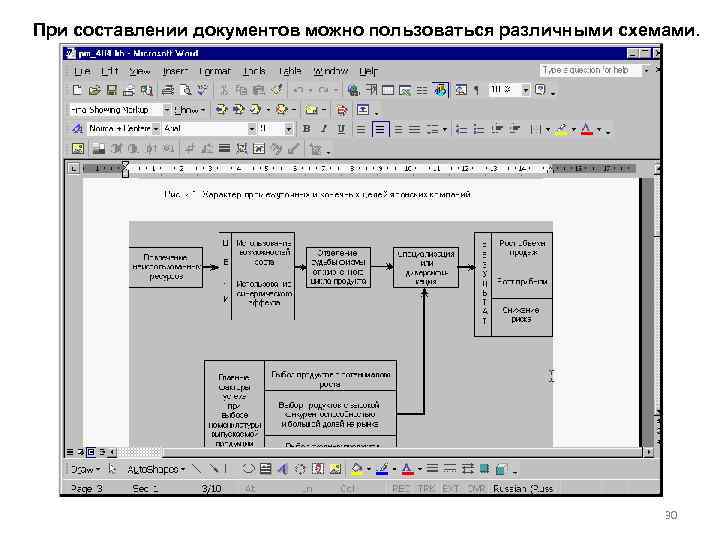This screenshot has height=540, width=720.
Task: Toggle Italic formatting
Action: pyautogui.click(x=324, y=129)
